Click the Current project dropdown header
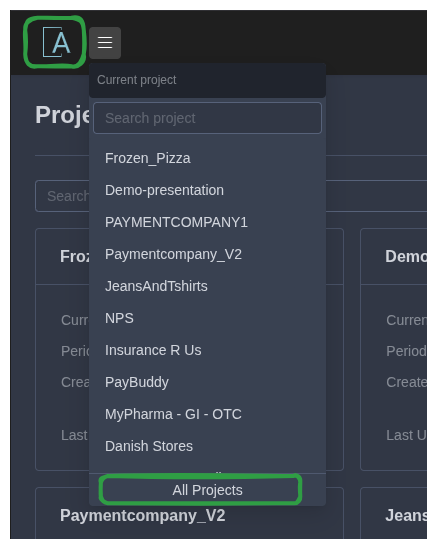Viewport: 437px width, 549px height. click(x=207, y=80)
